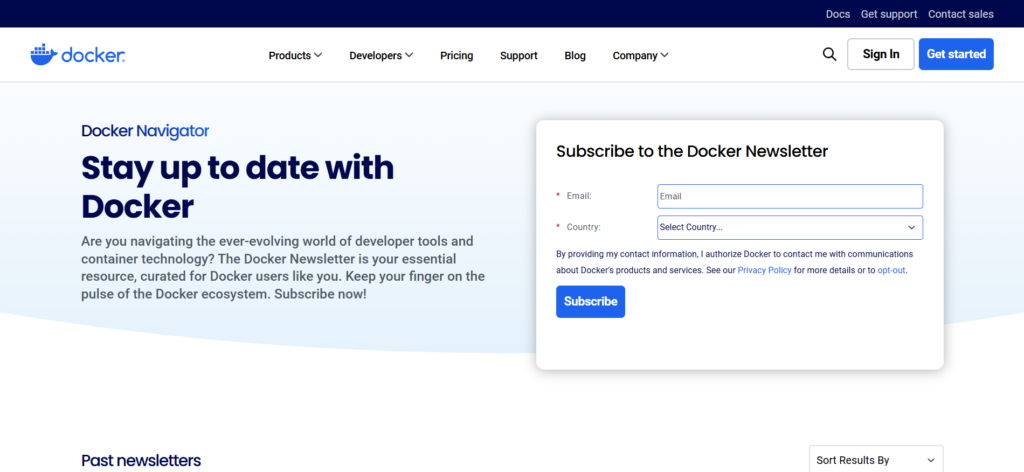Click the opt-out link

(x=891, y=270)
